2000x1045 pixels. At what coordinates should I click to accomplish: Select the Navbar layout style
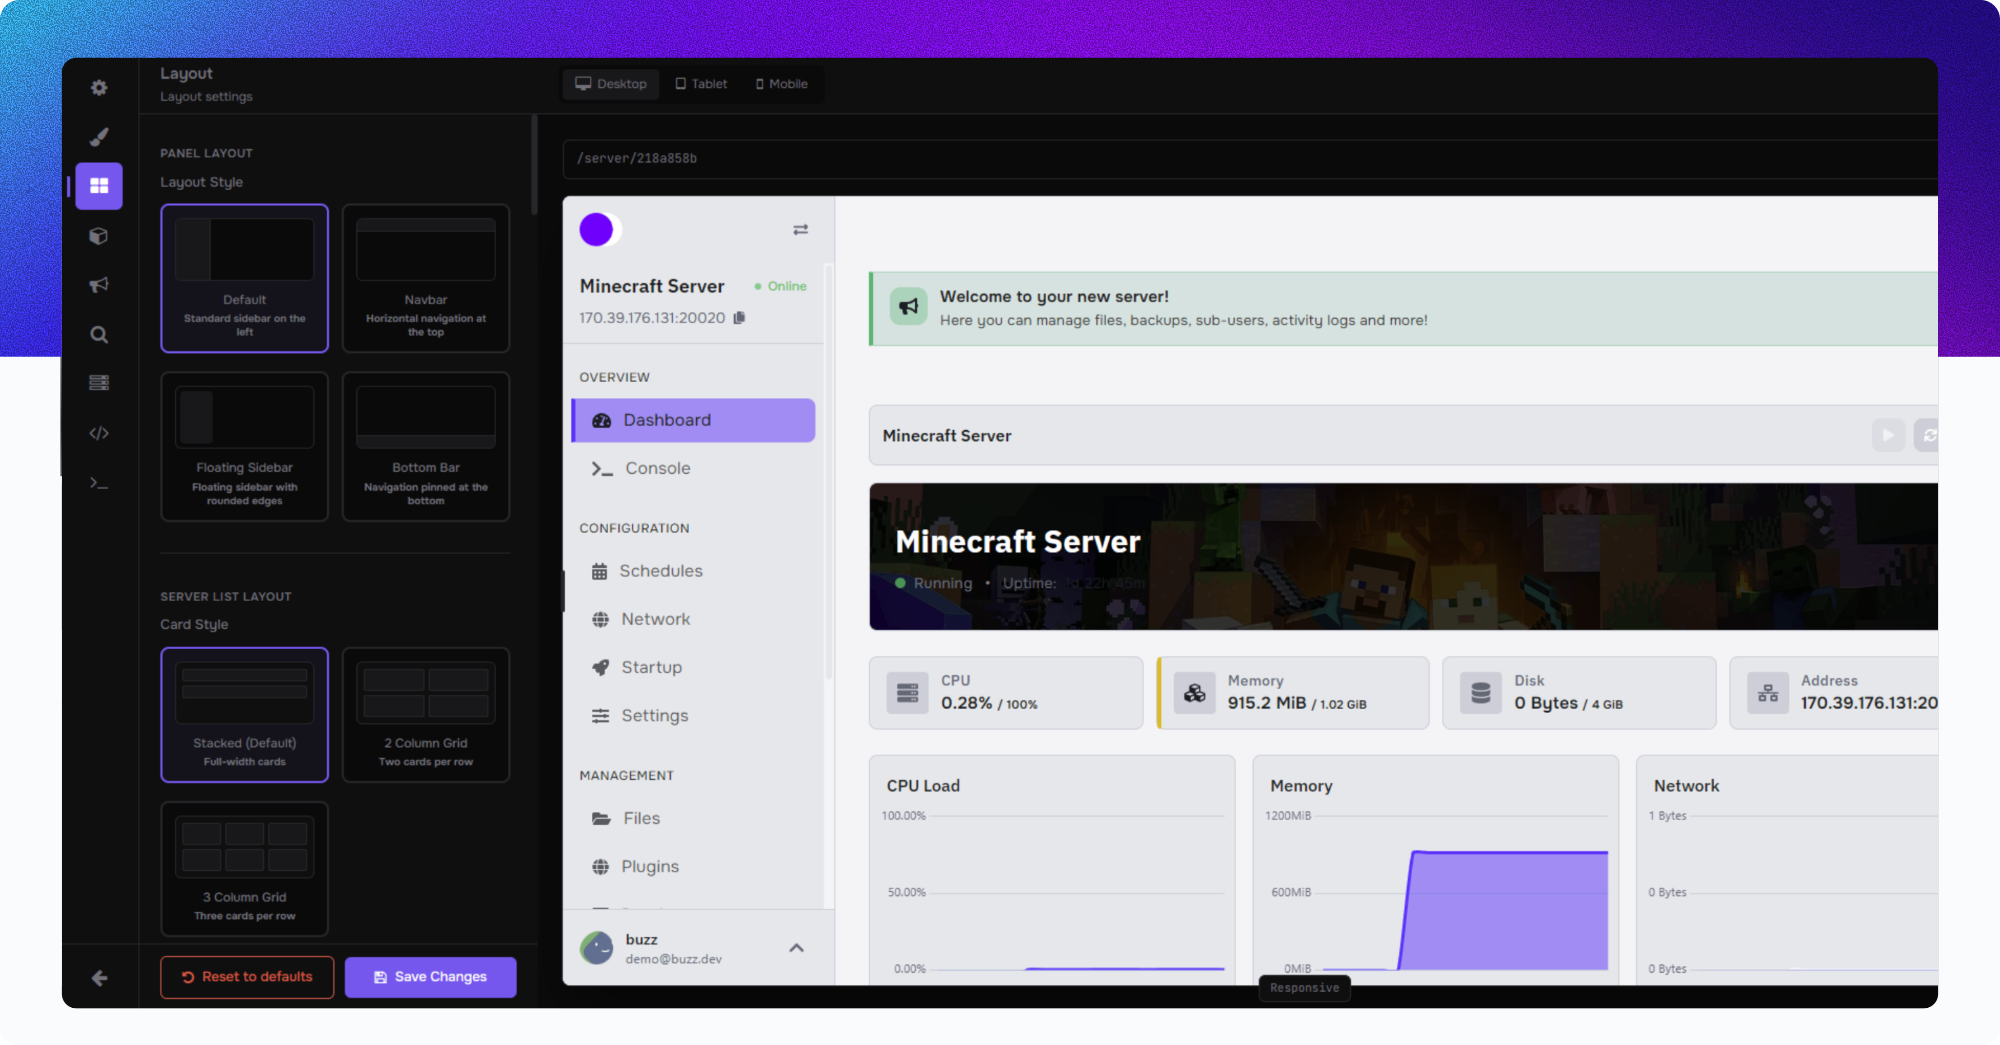point(426,278)
